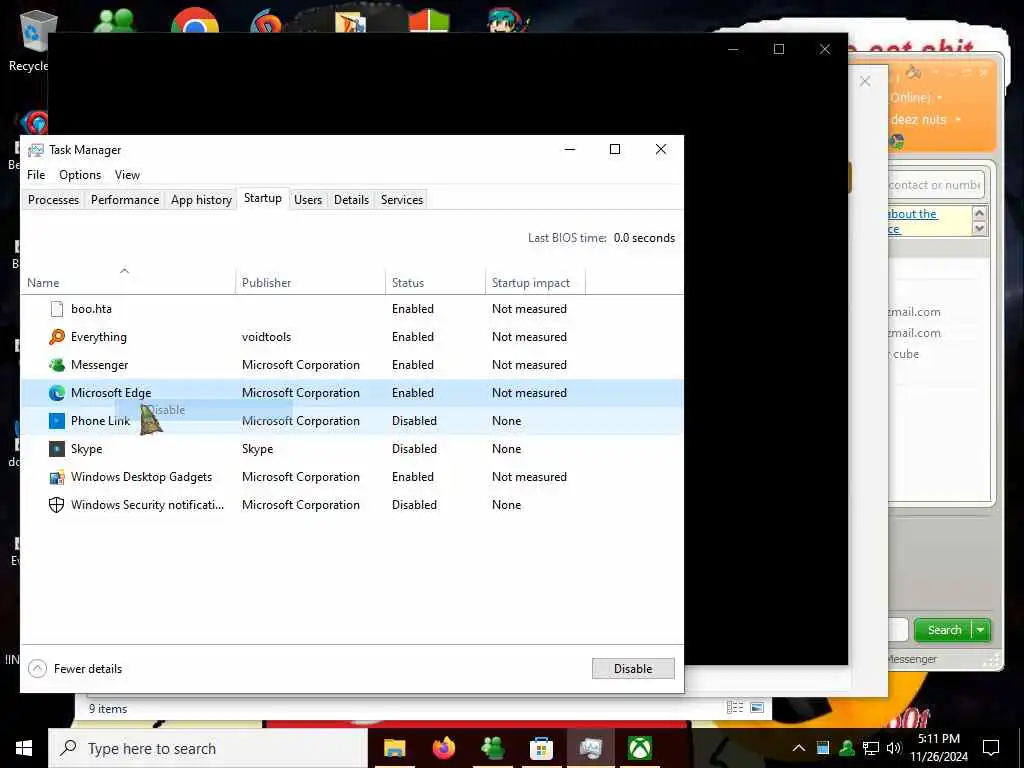Open the Chrome desktop shortcut
The height and width of the screenshot is (768, 1024).
[195, 20]
